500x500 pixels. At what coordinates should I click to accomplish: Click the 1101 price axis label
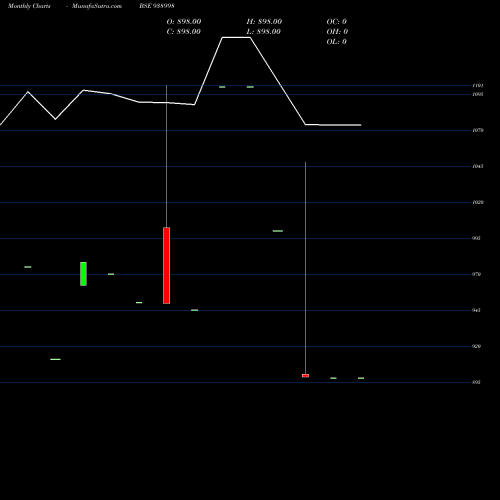click(478, 86)
